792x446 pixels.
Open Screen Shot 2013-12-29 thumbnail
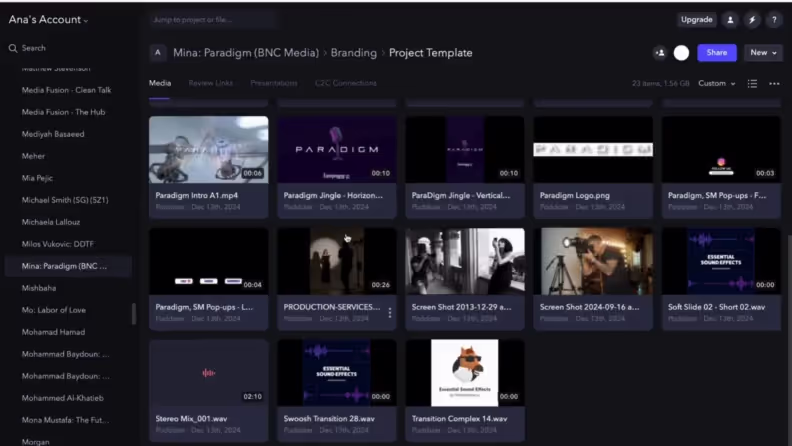pyautogui.click(x=465, y=261)
